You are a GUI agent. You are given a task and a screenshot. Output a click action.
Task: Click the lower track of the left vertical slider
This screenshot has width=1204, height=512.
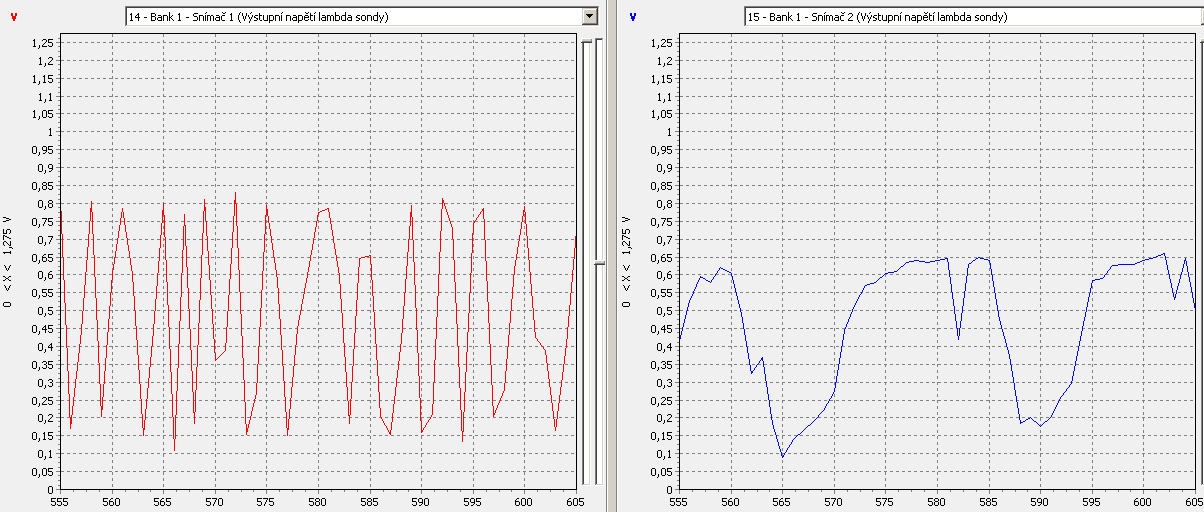(585, 400)
